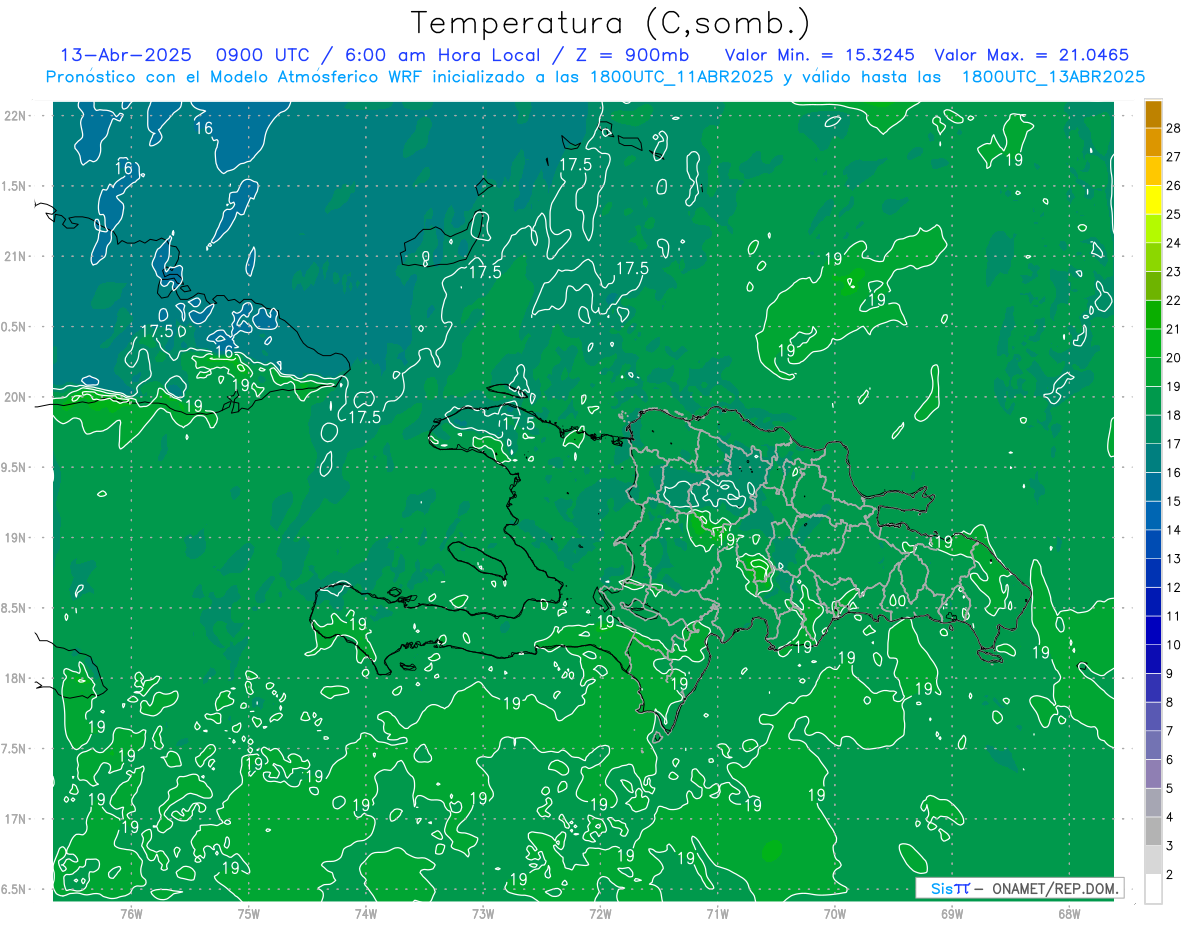Click the "18N" latitude axis label
This screenshot has width=1200, height=927.
point(16,679)
